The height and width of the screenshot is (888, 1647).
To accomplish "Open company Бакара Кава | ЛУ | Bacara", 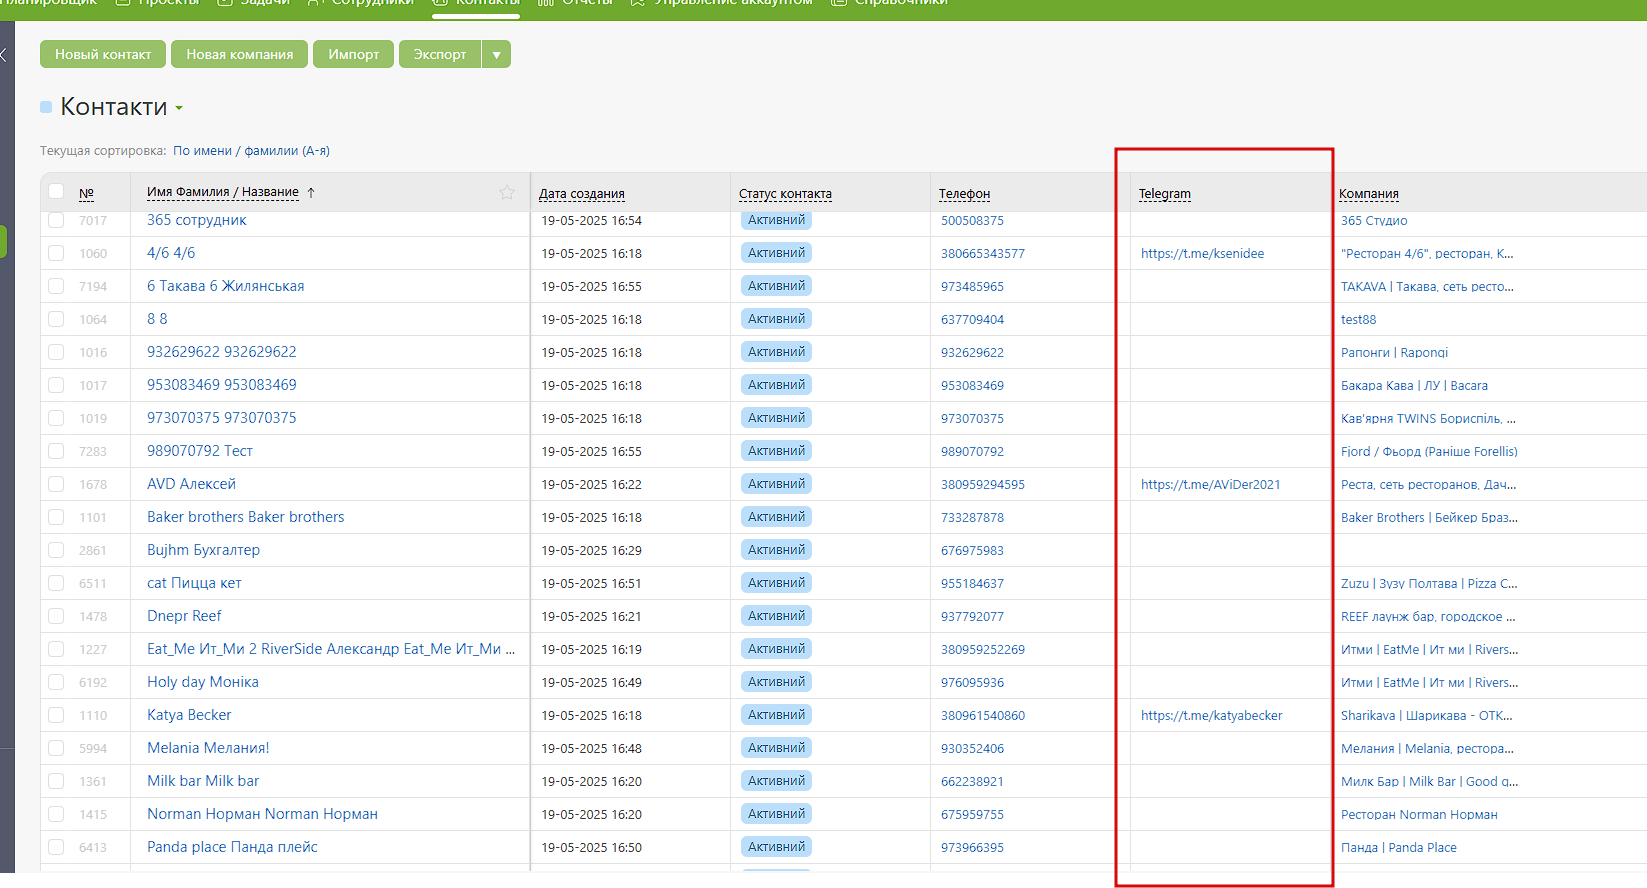I will pos(1414,386).
